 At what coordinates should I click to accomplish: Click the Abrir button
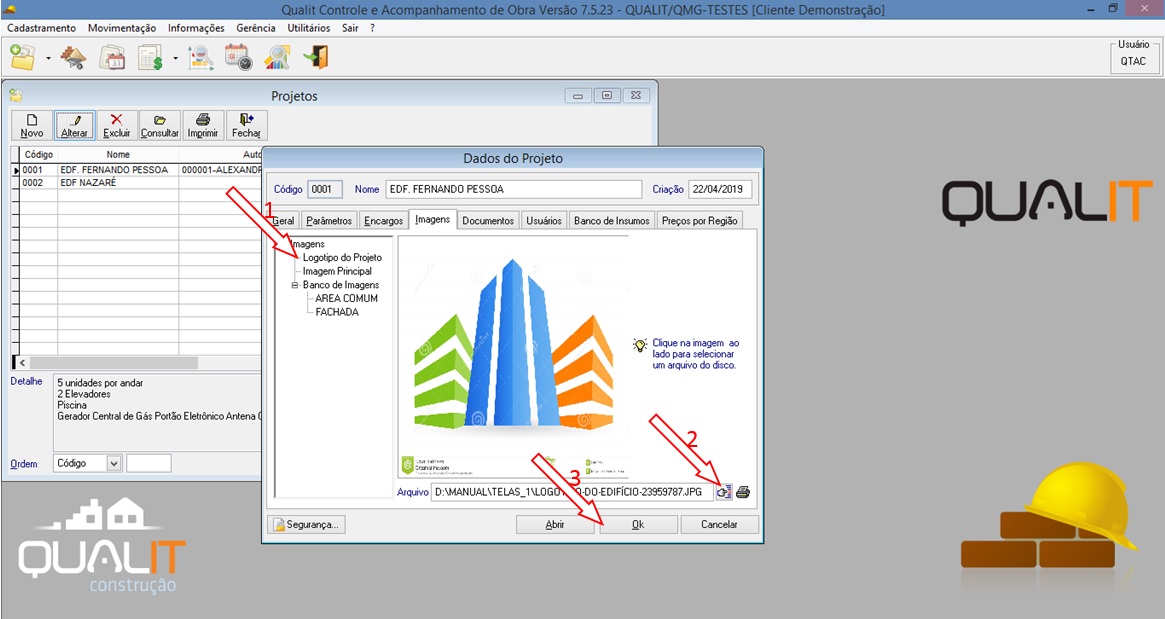tap(555, 525)
